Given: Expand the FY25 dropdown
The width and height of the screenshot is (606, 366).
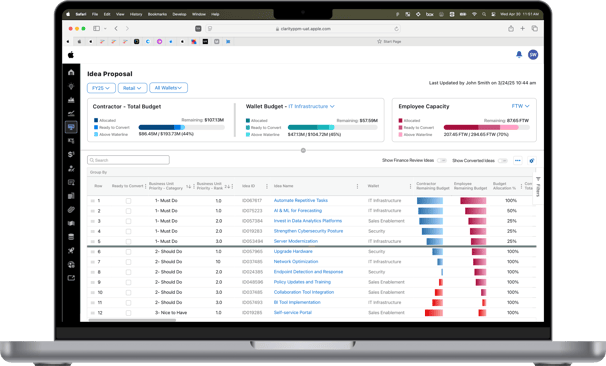Looking at the screenshot, I should [x=101, y=88].
